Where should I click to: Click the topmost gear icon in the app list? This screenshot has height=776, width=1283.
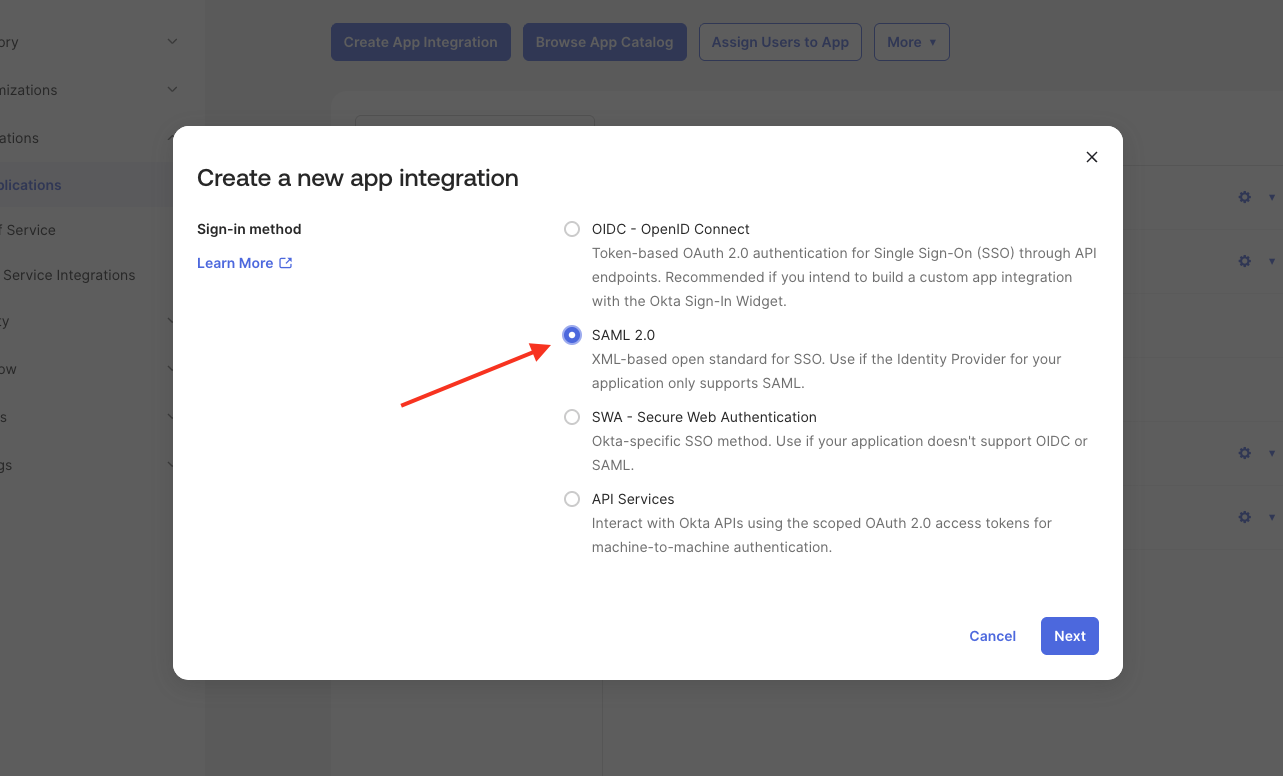pos(1245,197)
